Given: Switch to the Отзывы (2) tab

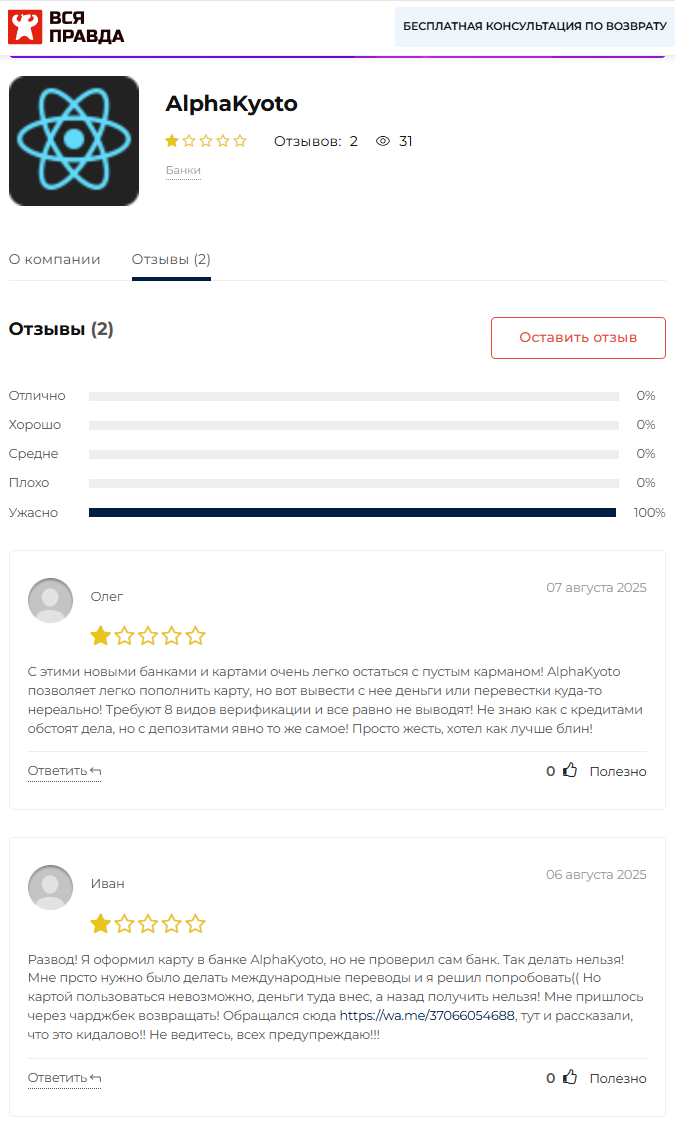Looking at the screenshot, I should (171, 259).
